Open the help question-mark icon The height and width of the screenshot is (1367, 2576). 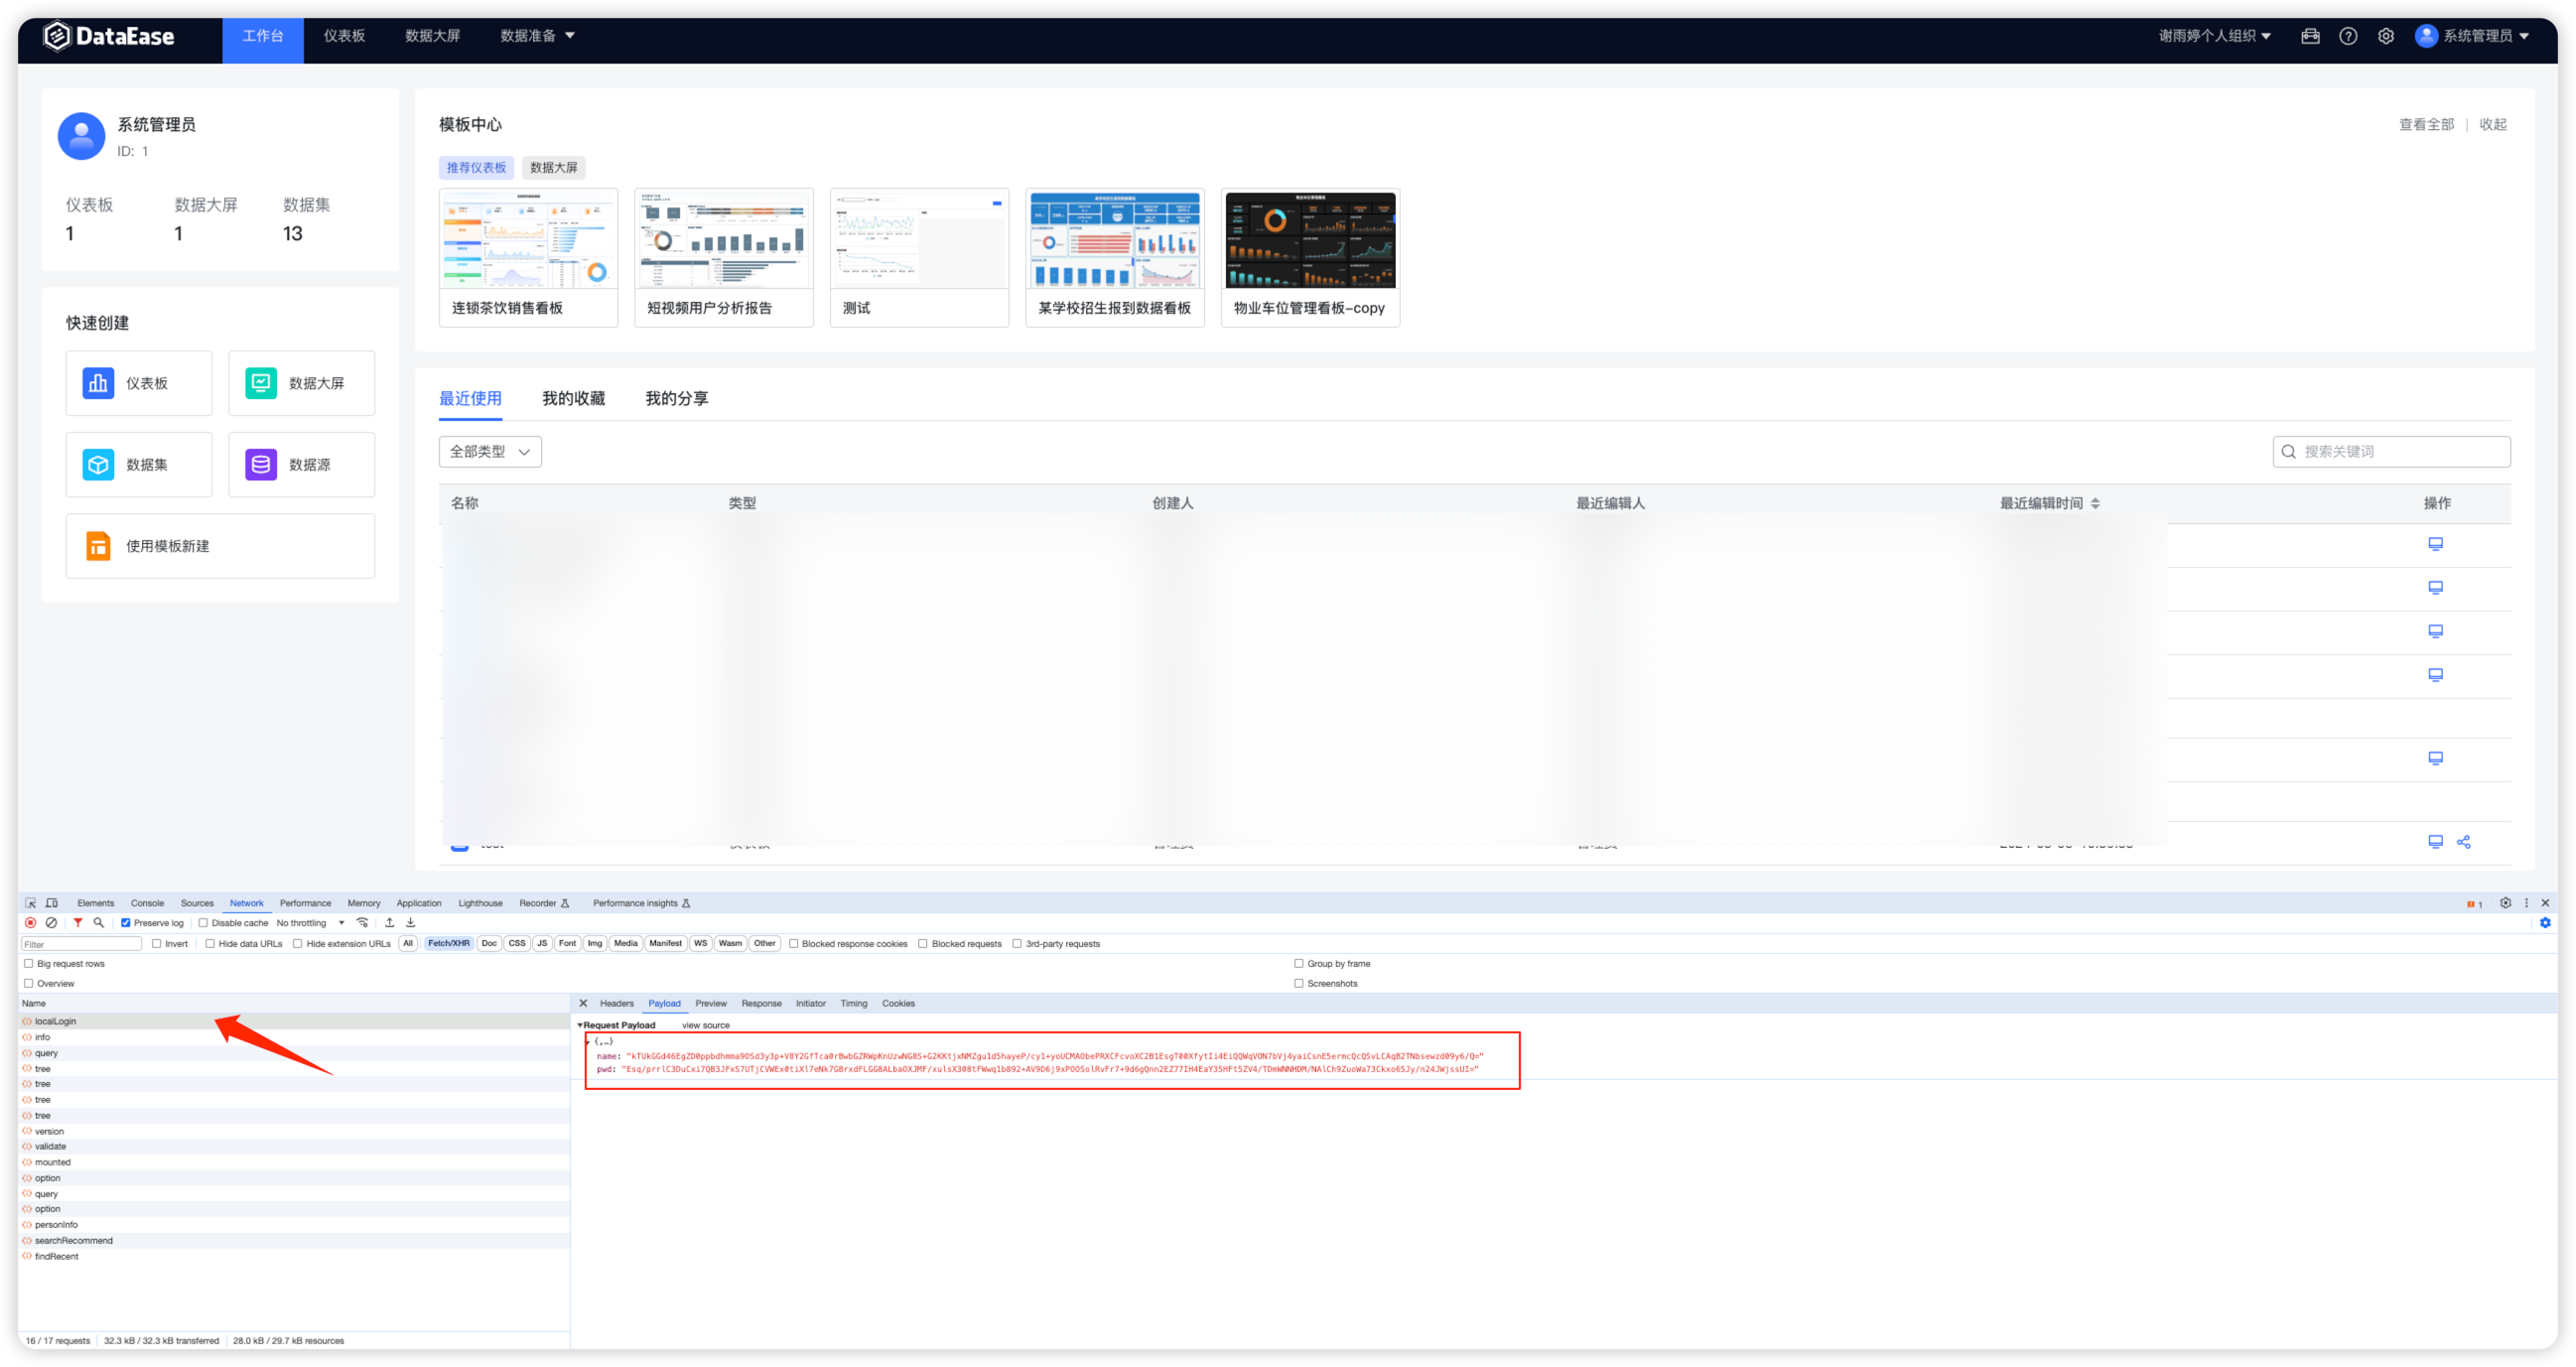[2348, 36]
